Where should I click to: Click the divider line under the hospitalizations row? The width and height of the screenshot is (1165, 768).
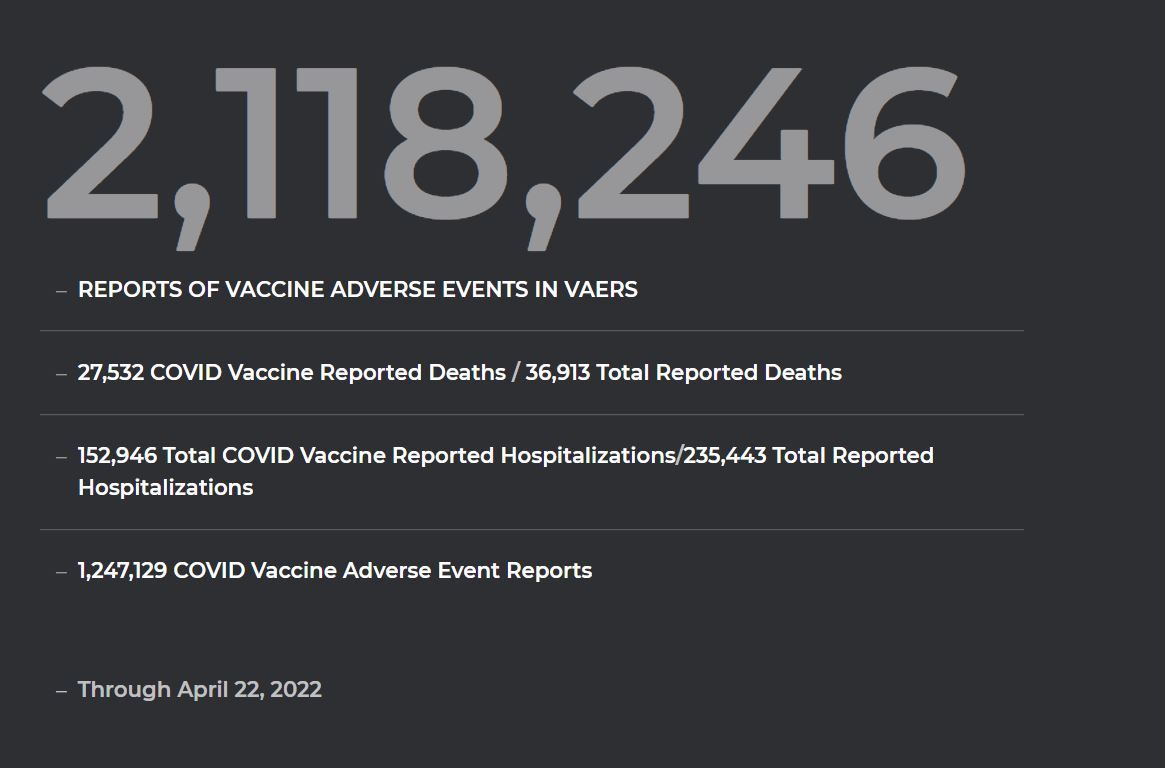[532, 530]
